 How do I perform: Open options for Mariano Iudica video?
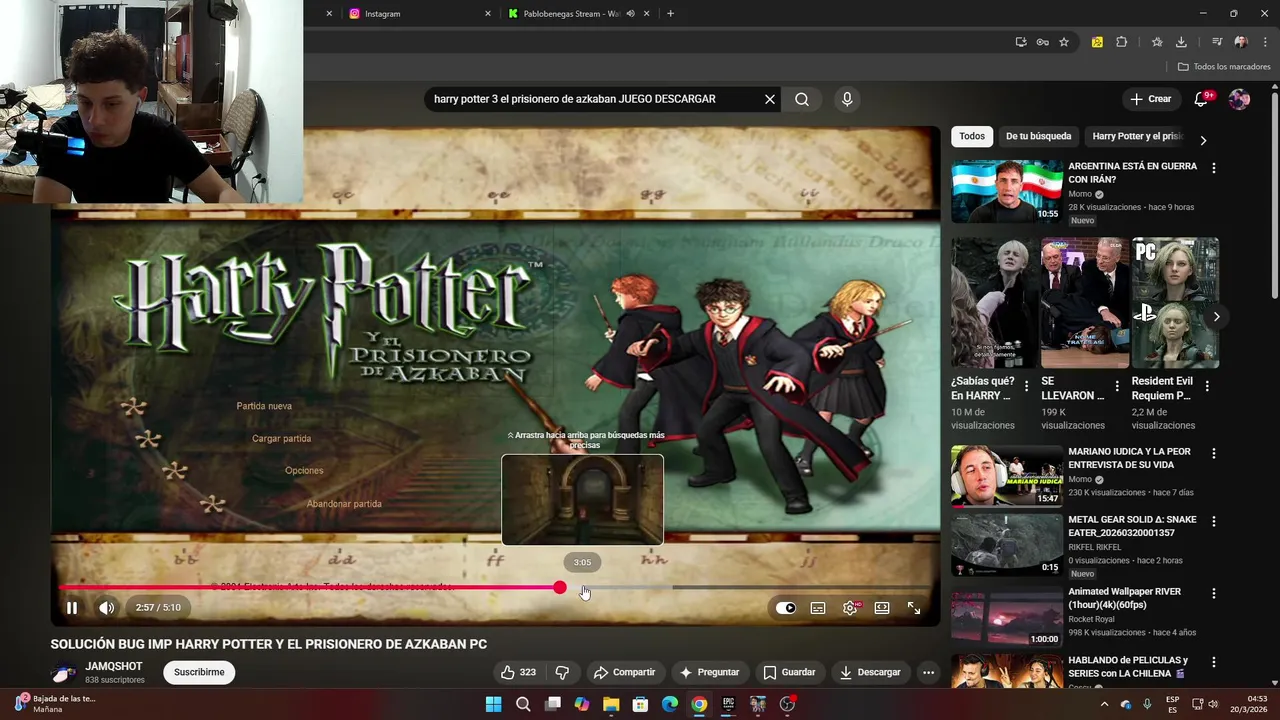tap(1214, 453)
